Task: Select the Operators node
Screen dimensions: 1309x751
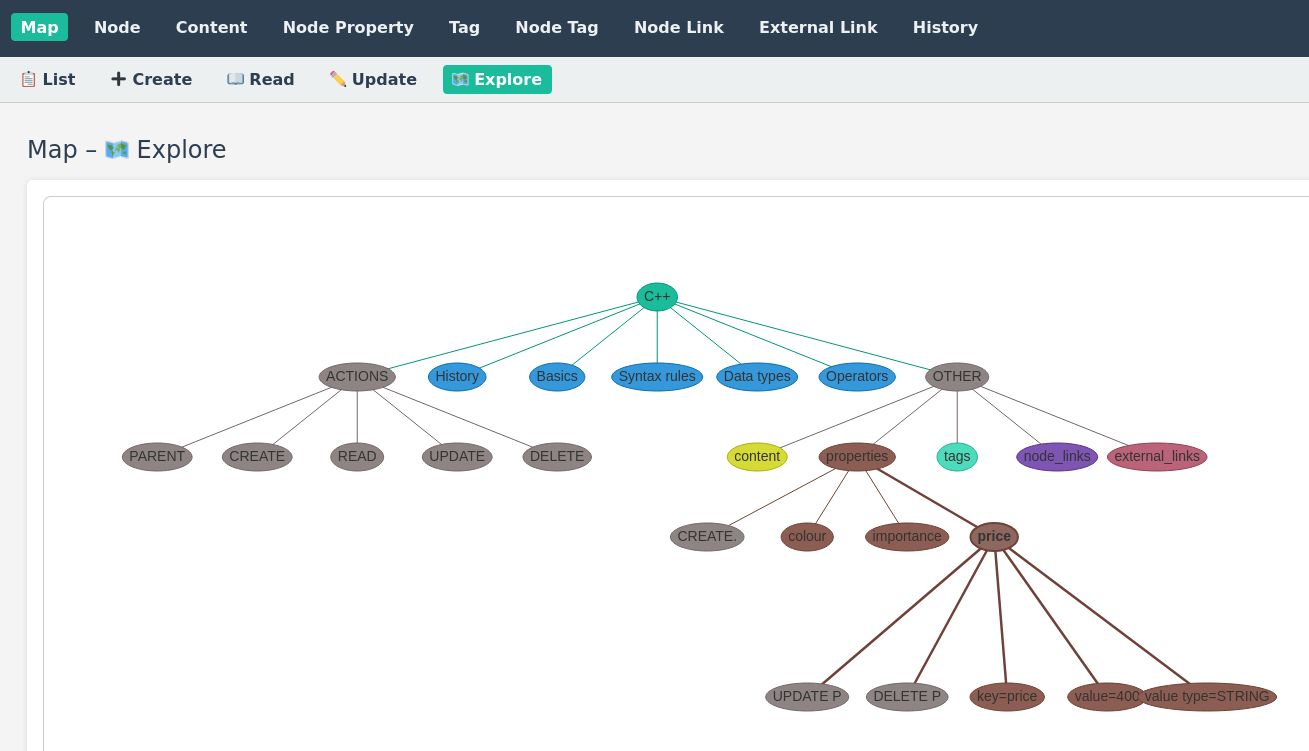Action: click(857, 377)
